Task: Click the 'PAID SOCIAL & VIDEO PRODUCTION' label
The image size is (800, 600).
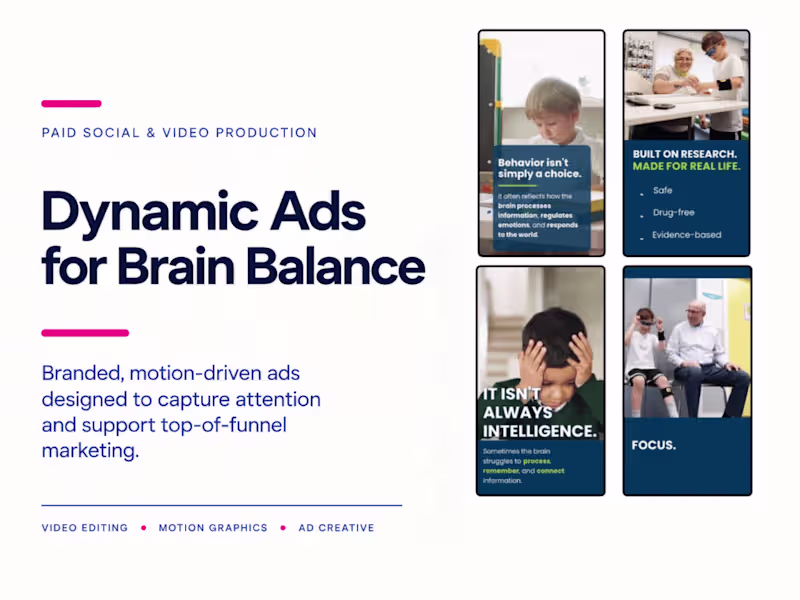Action: 179,133
